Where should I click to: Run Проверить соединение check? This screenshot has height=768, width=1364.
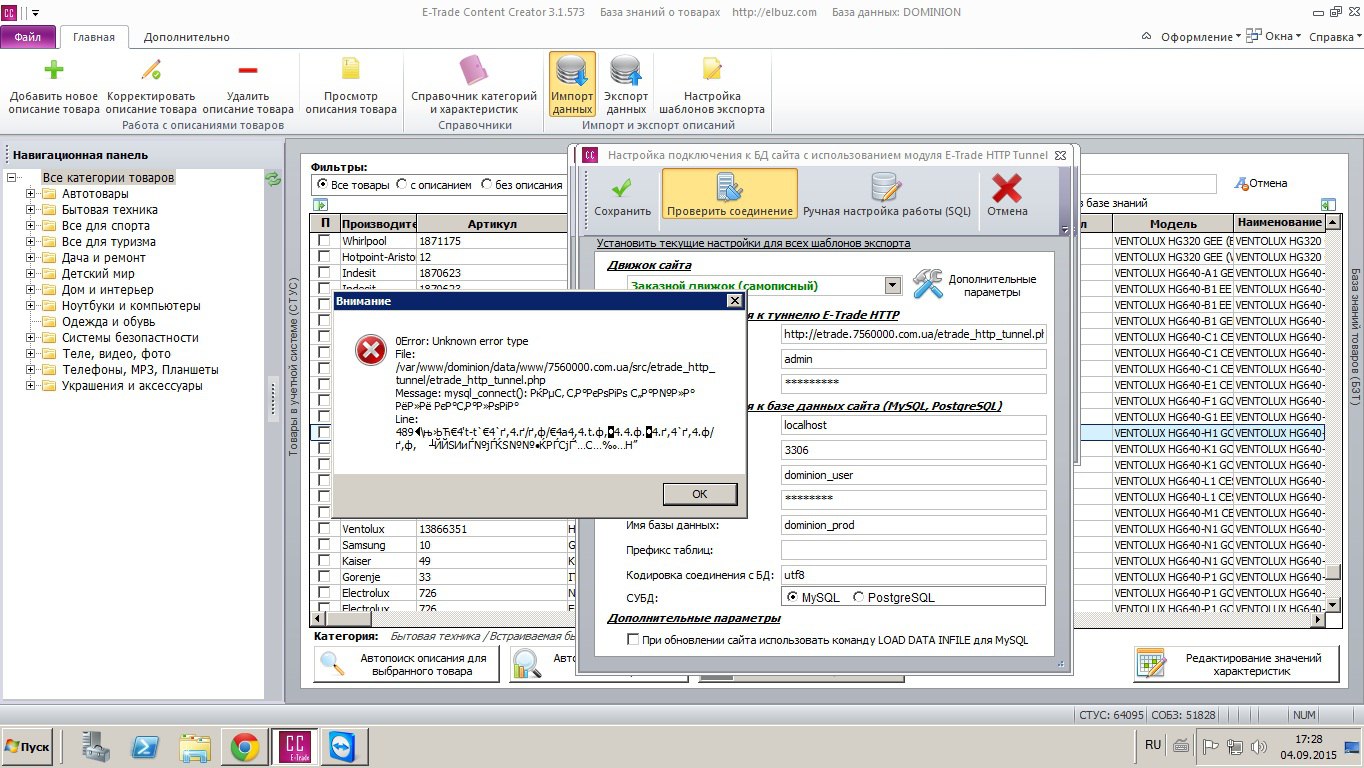(730, 195)
